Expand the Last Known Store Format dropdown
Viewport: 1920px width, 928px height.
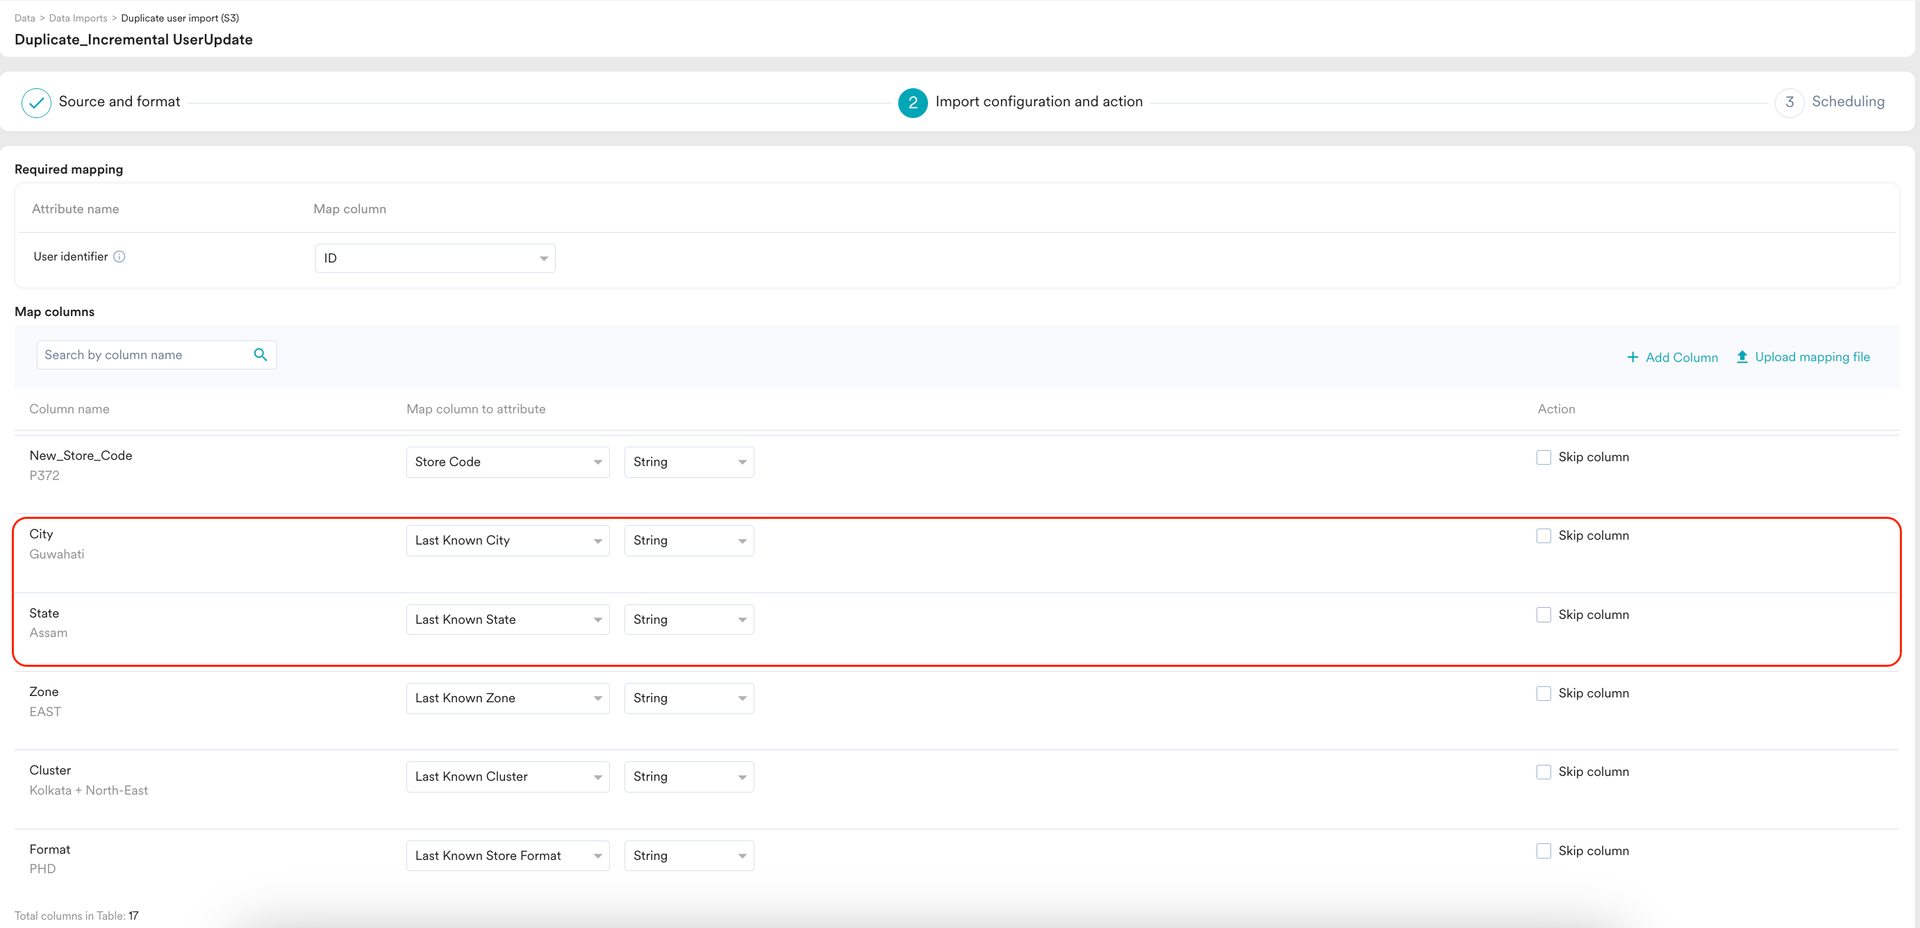pyautogui.click(x=507, y=856)
